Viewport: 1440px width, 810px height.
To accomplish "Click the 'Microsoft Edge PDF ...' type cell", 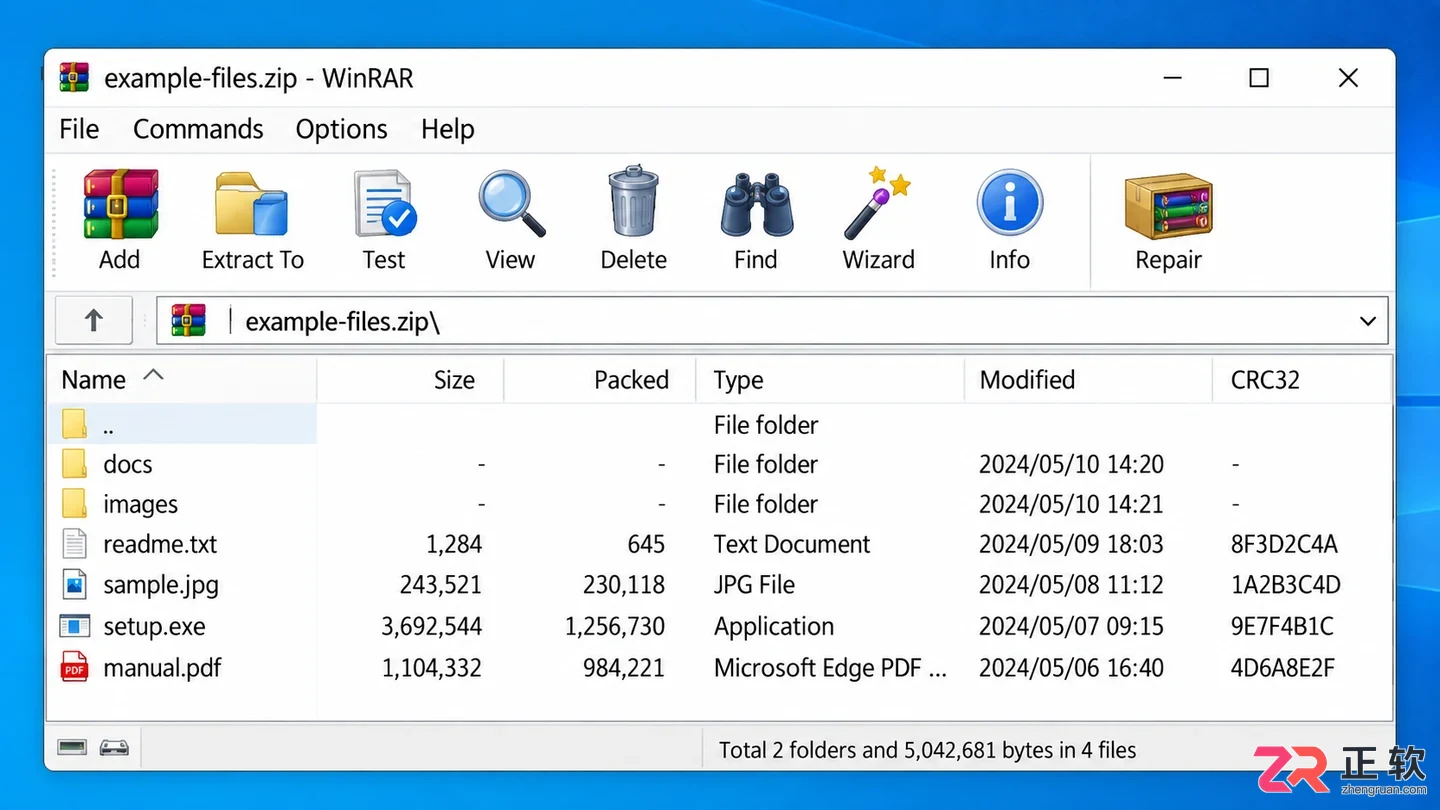I will coord(830,667).
